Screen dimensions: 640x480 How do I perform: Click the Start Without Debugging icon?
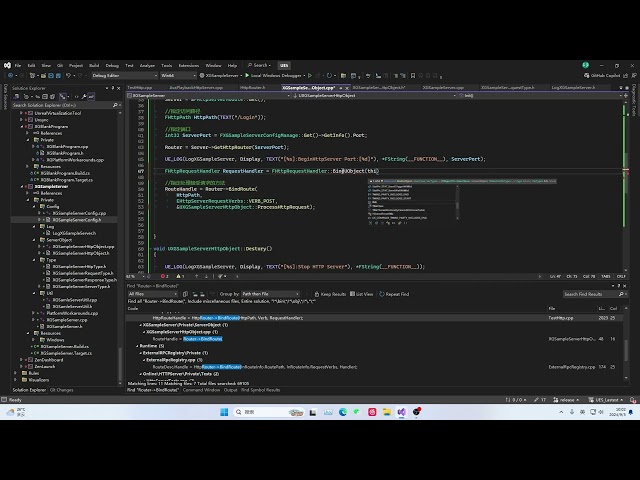(310, 76)
